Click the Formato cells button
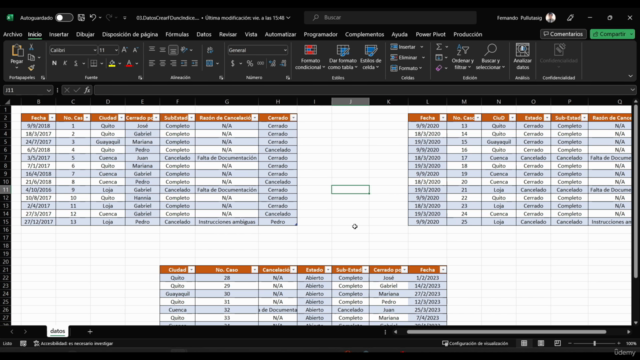The width and height of the screenshot is (640, 360). [407, 68]
